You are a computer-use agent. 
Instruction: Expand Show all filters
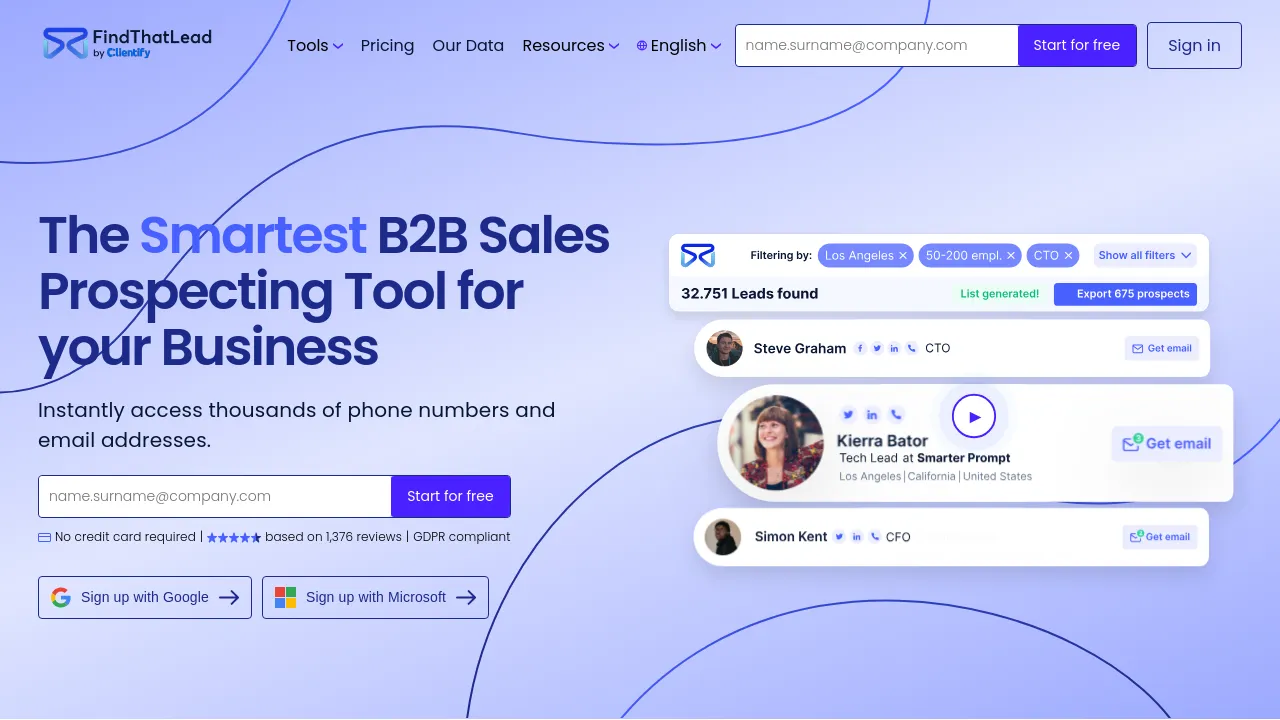pyautogui.click(x=1145, y=256)
